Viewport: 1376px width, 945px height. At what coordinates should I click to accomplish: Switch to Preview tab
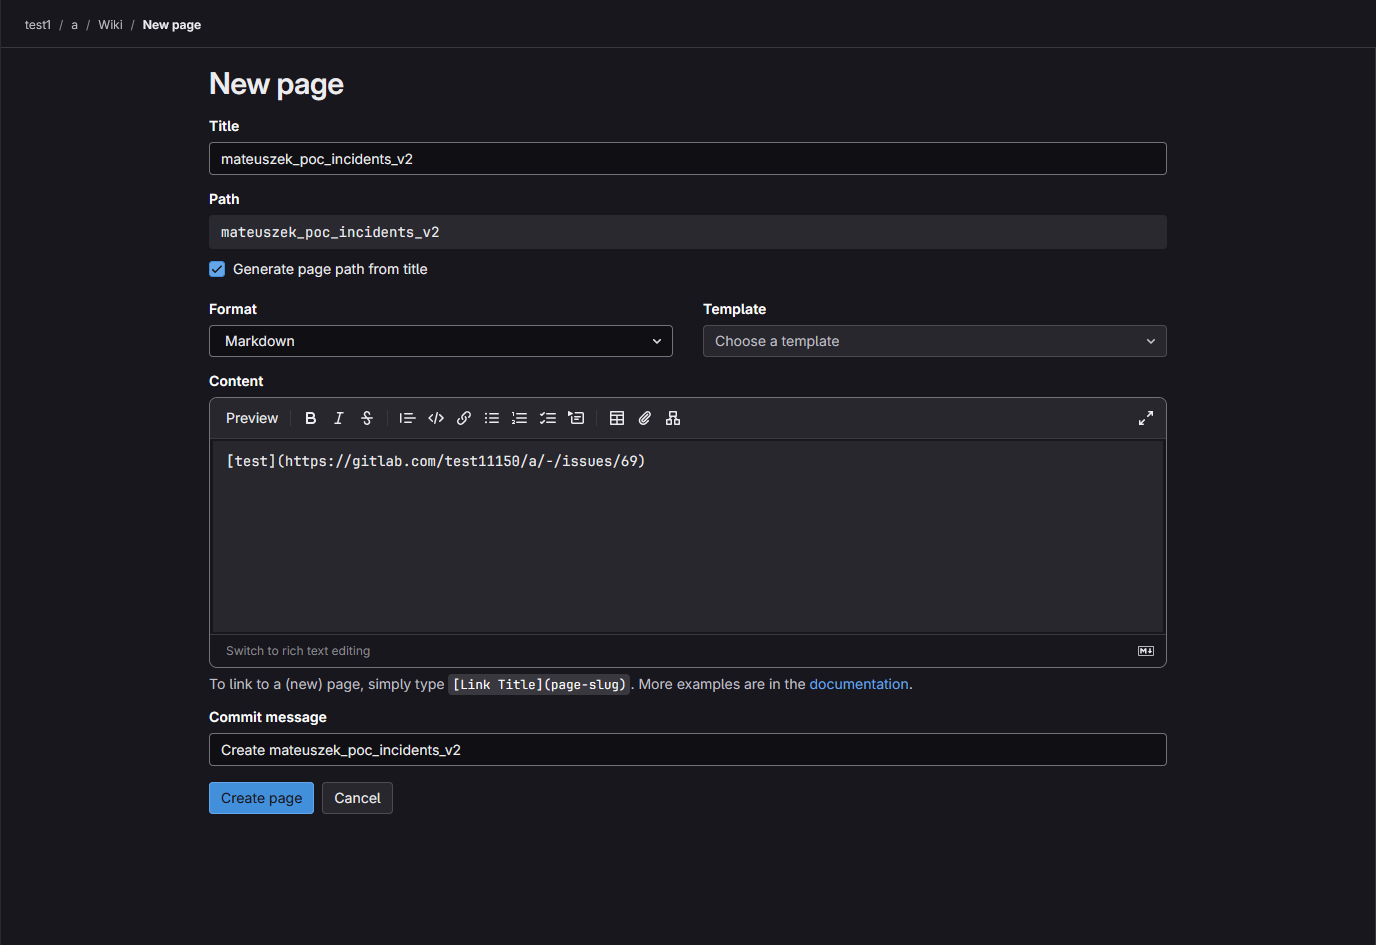coord(252,418)
